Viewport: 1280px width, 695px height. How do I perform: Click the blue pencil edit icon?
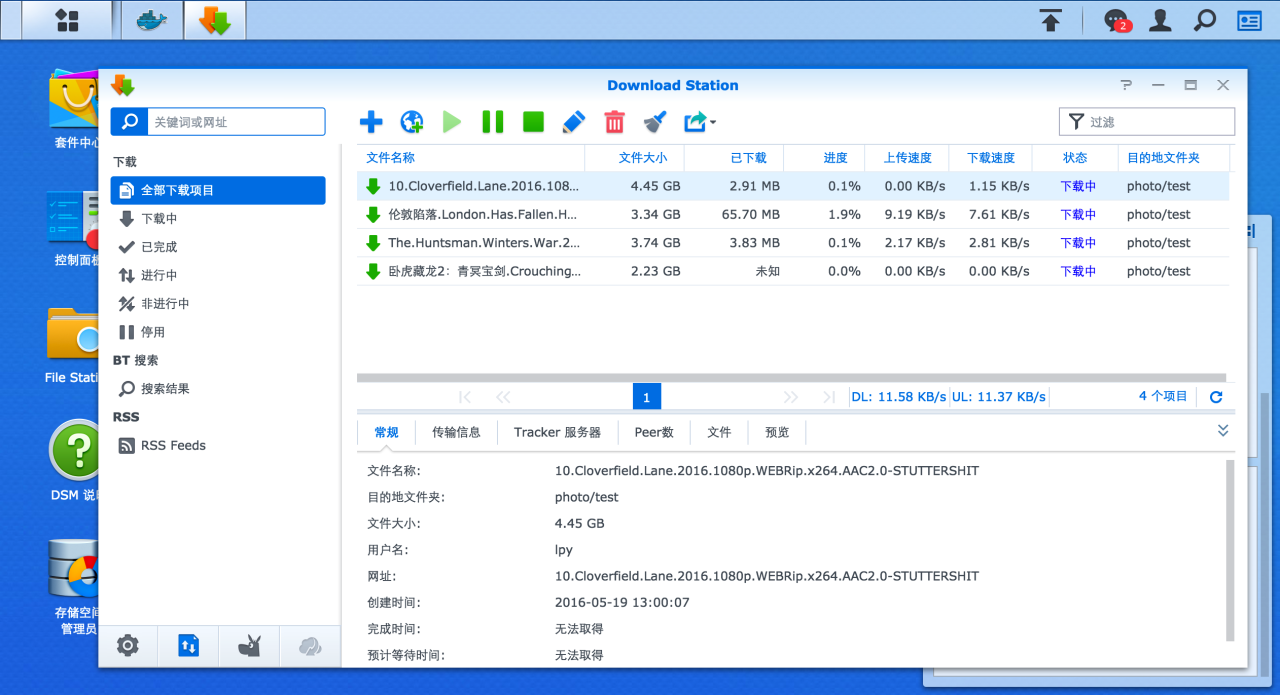(573, 122)
